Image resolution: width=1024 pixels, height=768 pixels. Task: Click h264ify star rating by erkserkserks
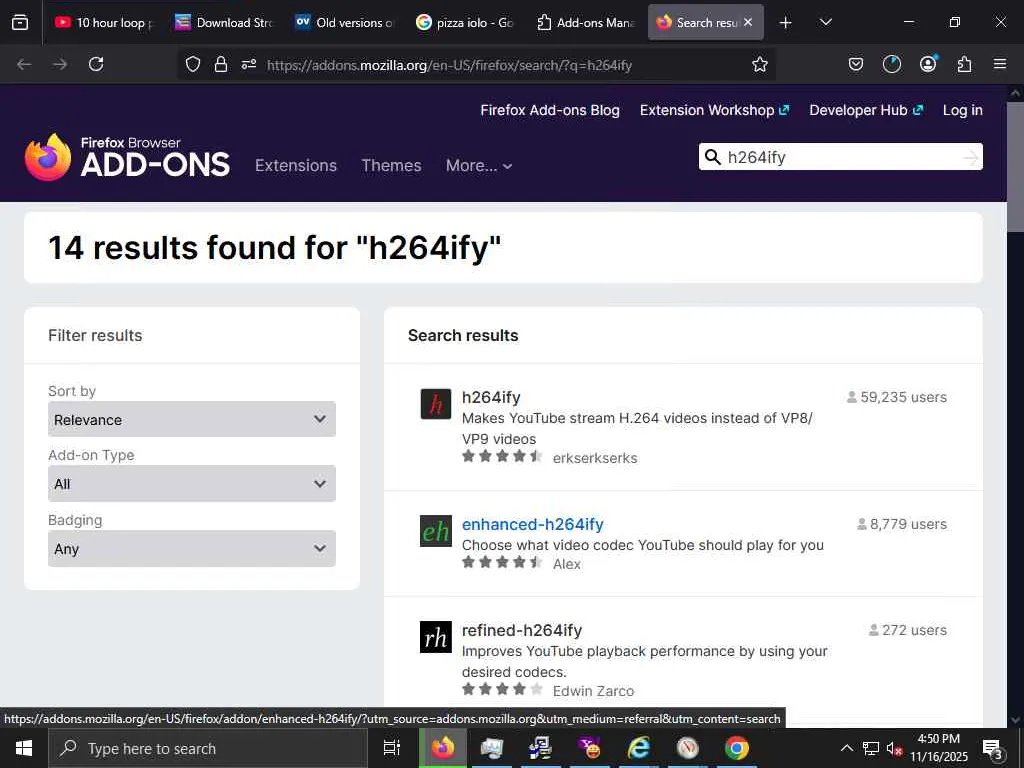click(502, 456)
